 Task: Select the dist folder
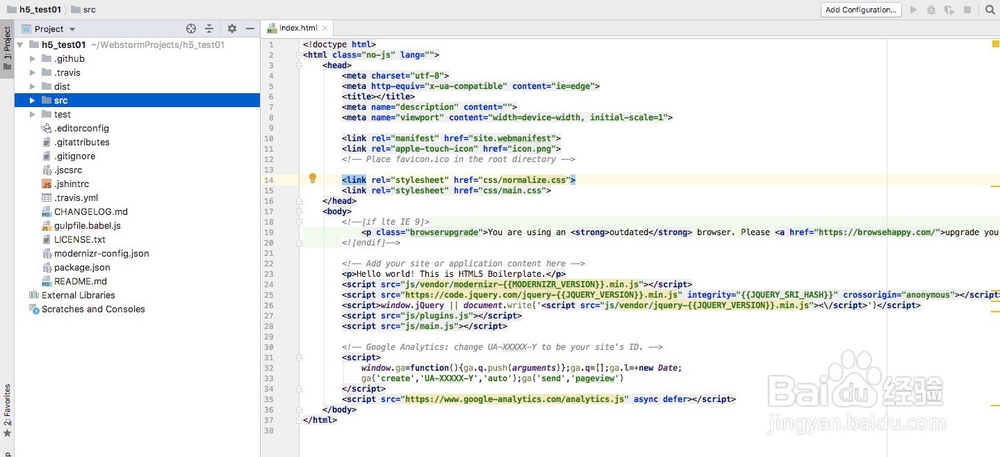(x=62, y=87)
